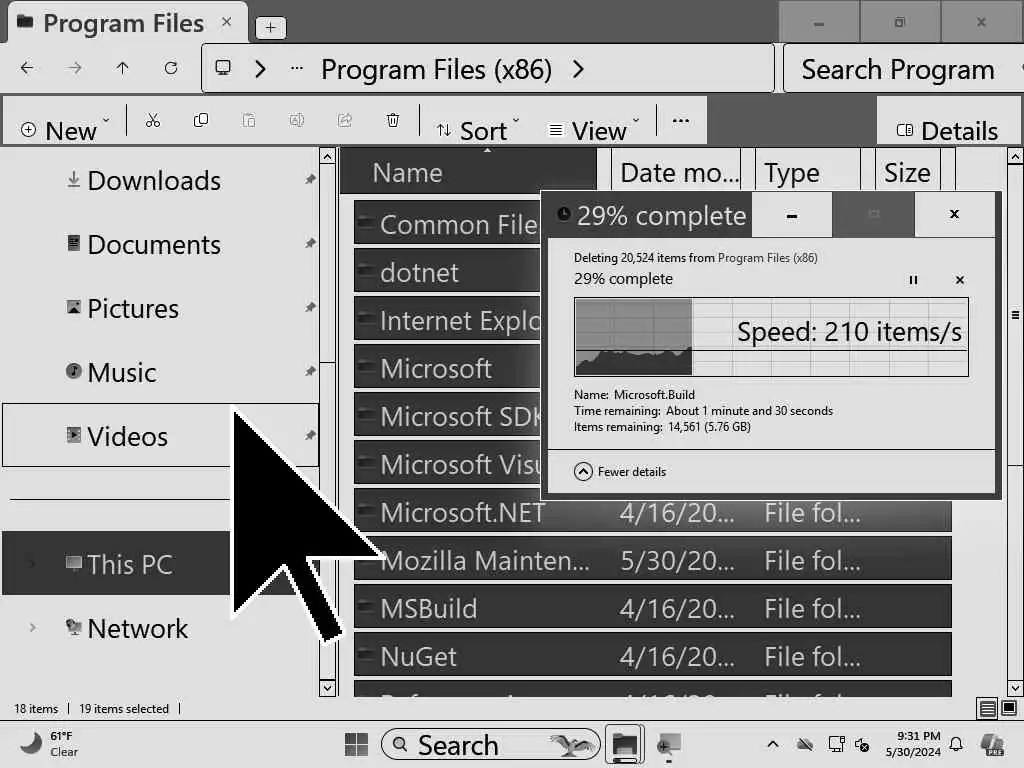Click the forward navigation arrow
The height and width of the screenshot is (768, 1024).
pyautogui.click(x=75, y=68)
